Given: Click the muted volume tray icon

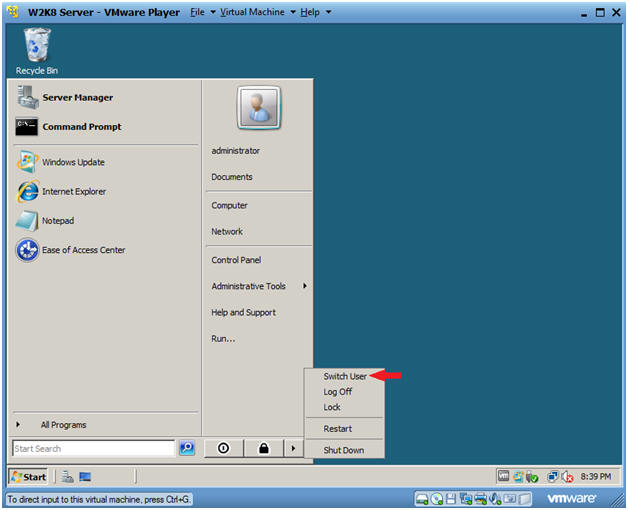Looking at the screenshot, I should tap(568, 477).
